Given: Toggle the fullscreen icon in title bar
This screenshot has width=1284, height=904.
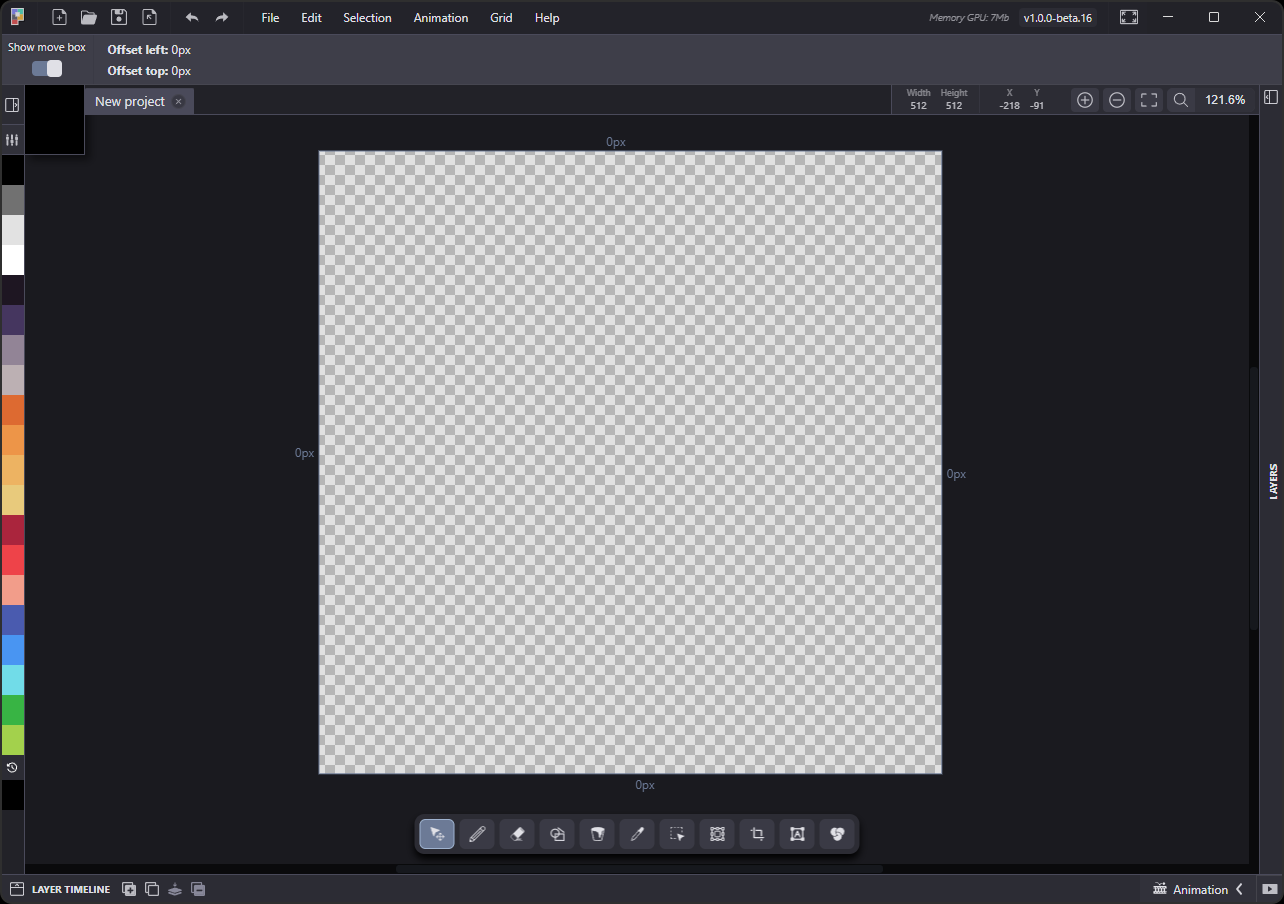Looking at the screenshot, I should click(1129, 17).
